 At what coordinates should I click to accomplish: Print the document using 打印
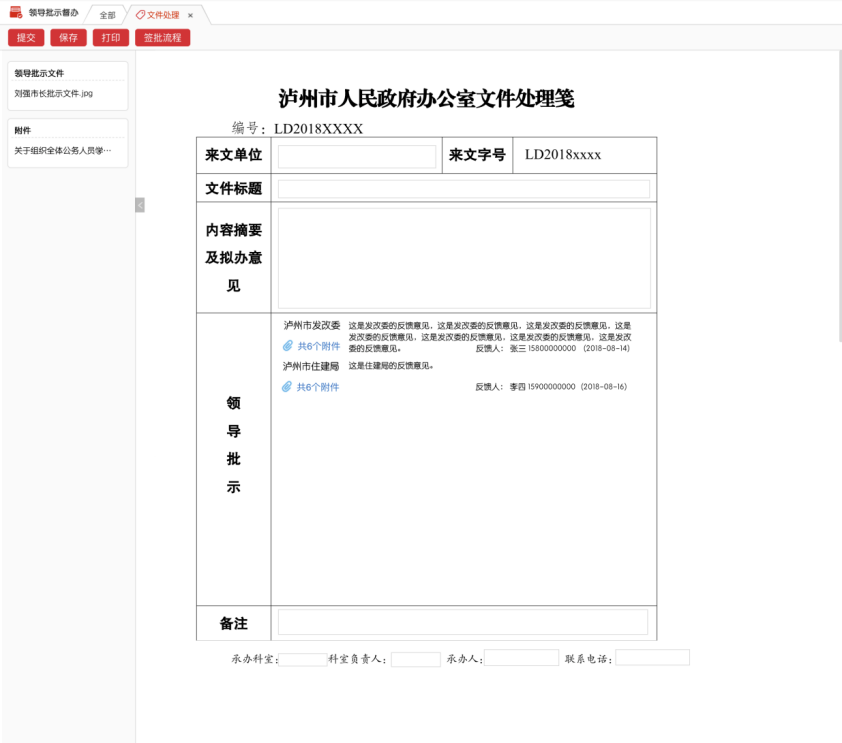click(x=111, y=38)
